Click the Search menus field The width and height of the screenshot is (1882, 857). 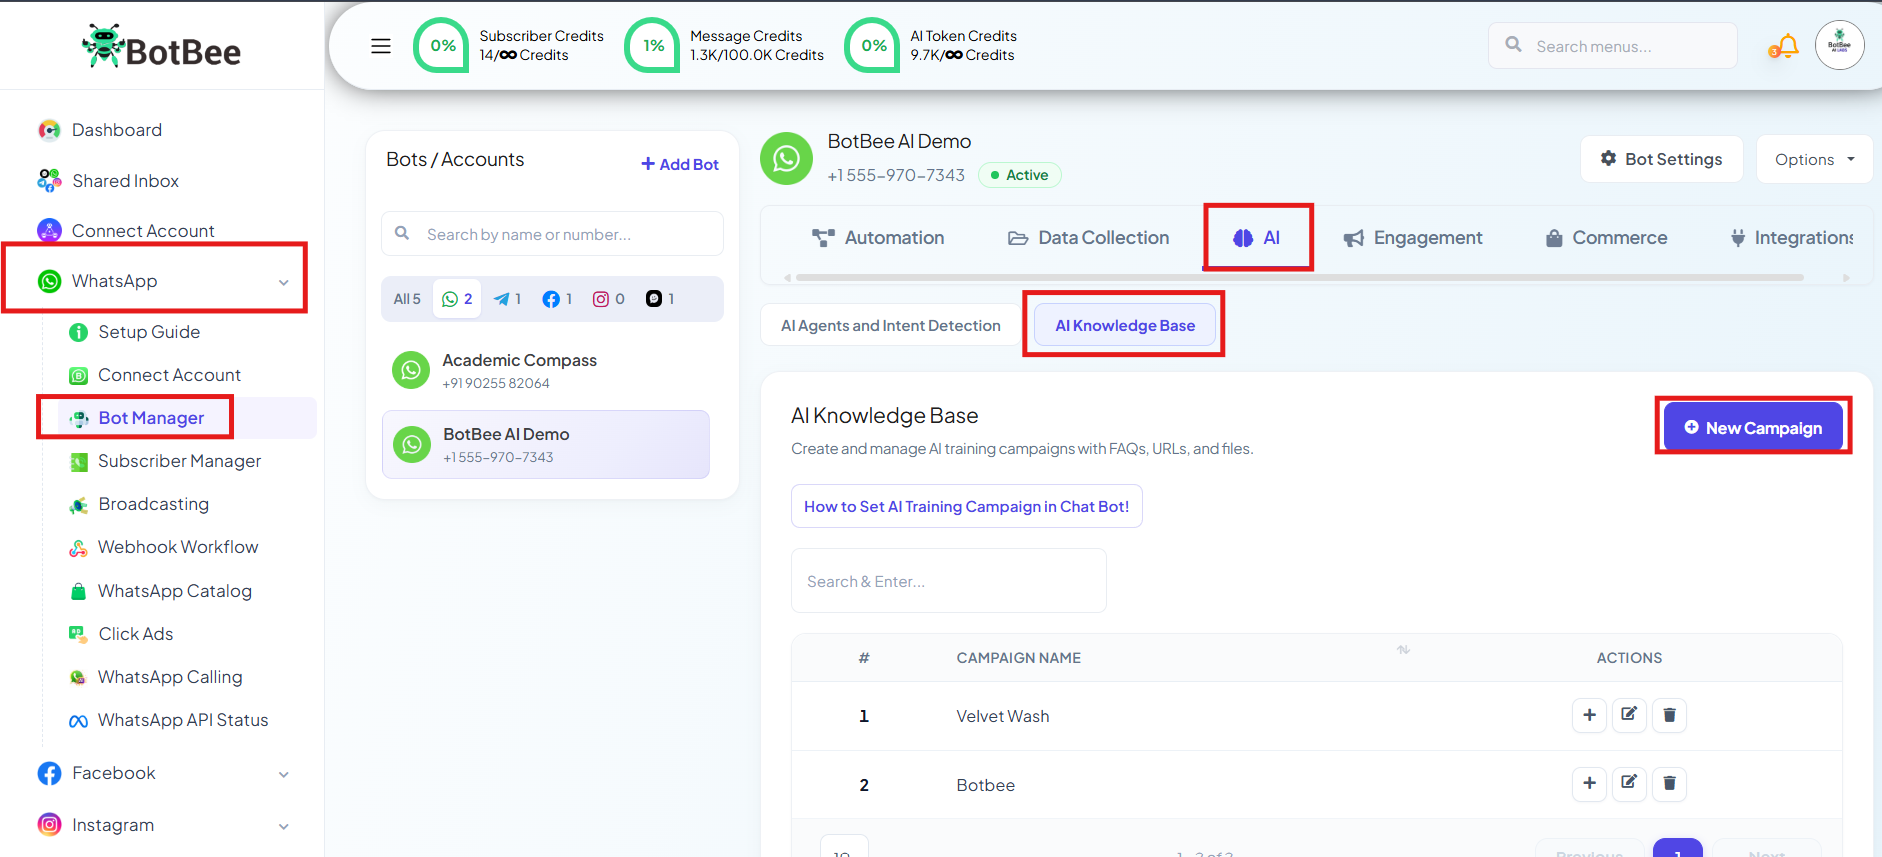(1612, 46)
